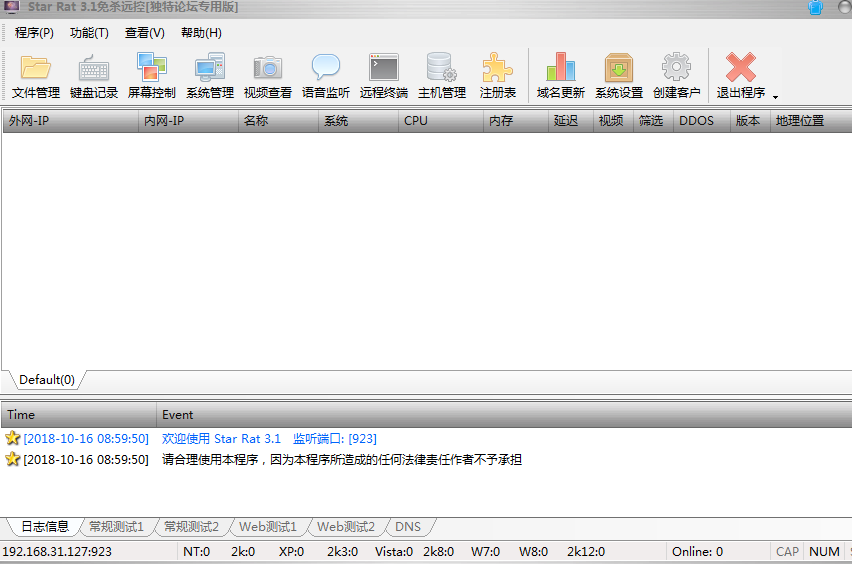Switch to the 常规测试1 tab
Image resolution: width=852 pixels, height=564 pixels.
click(116, 527)
